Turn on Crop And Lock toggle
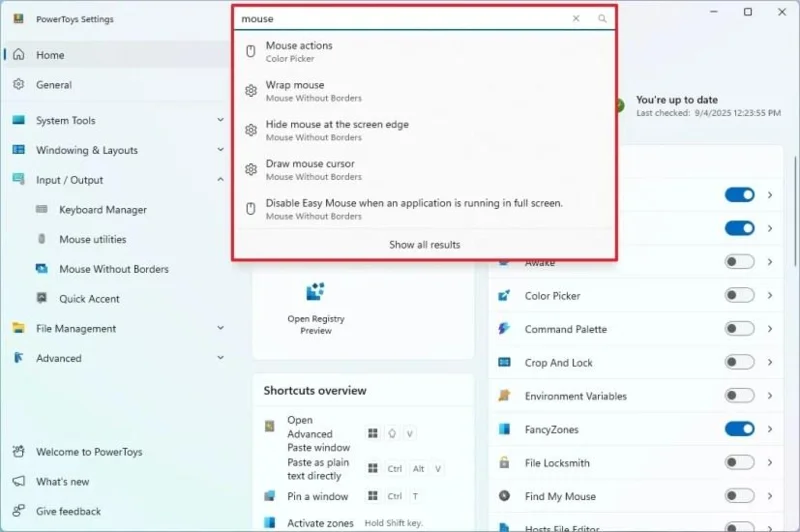The image size is (800, 532). point(739,362)
